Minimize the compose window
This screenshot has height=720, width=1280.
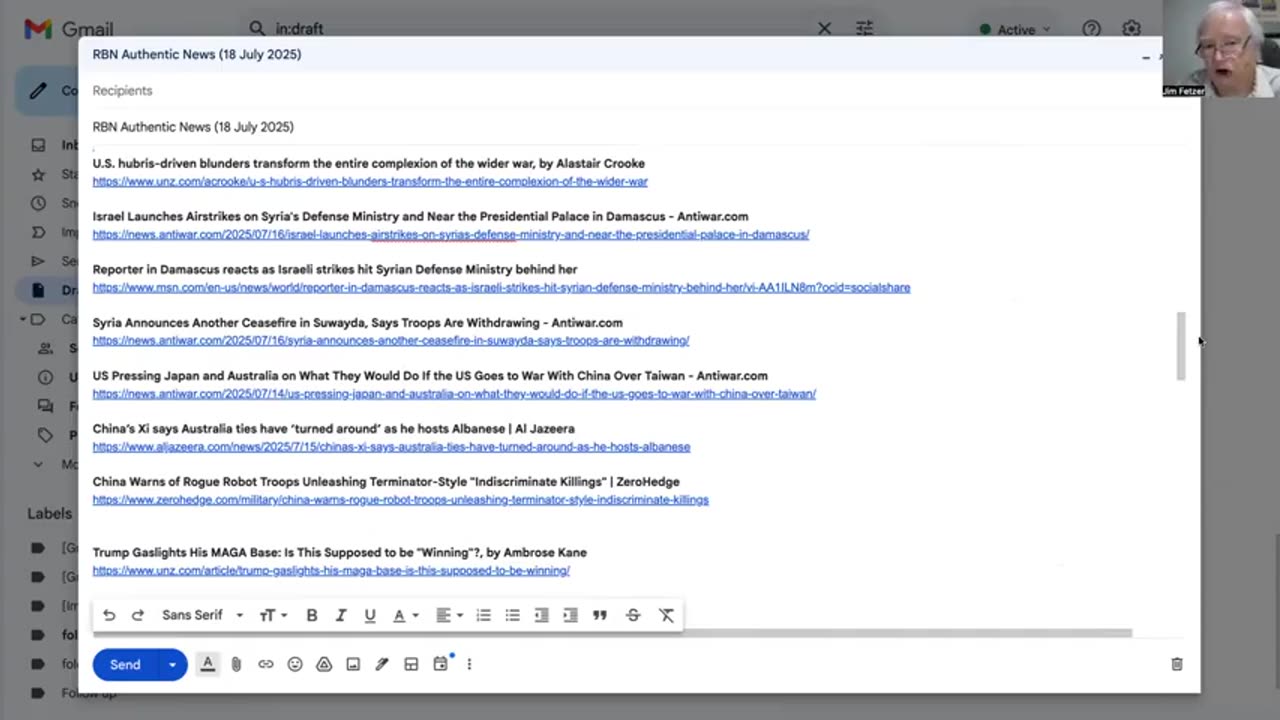pyautogui.click(x=1146, y=57)
